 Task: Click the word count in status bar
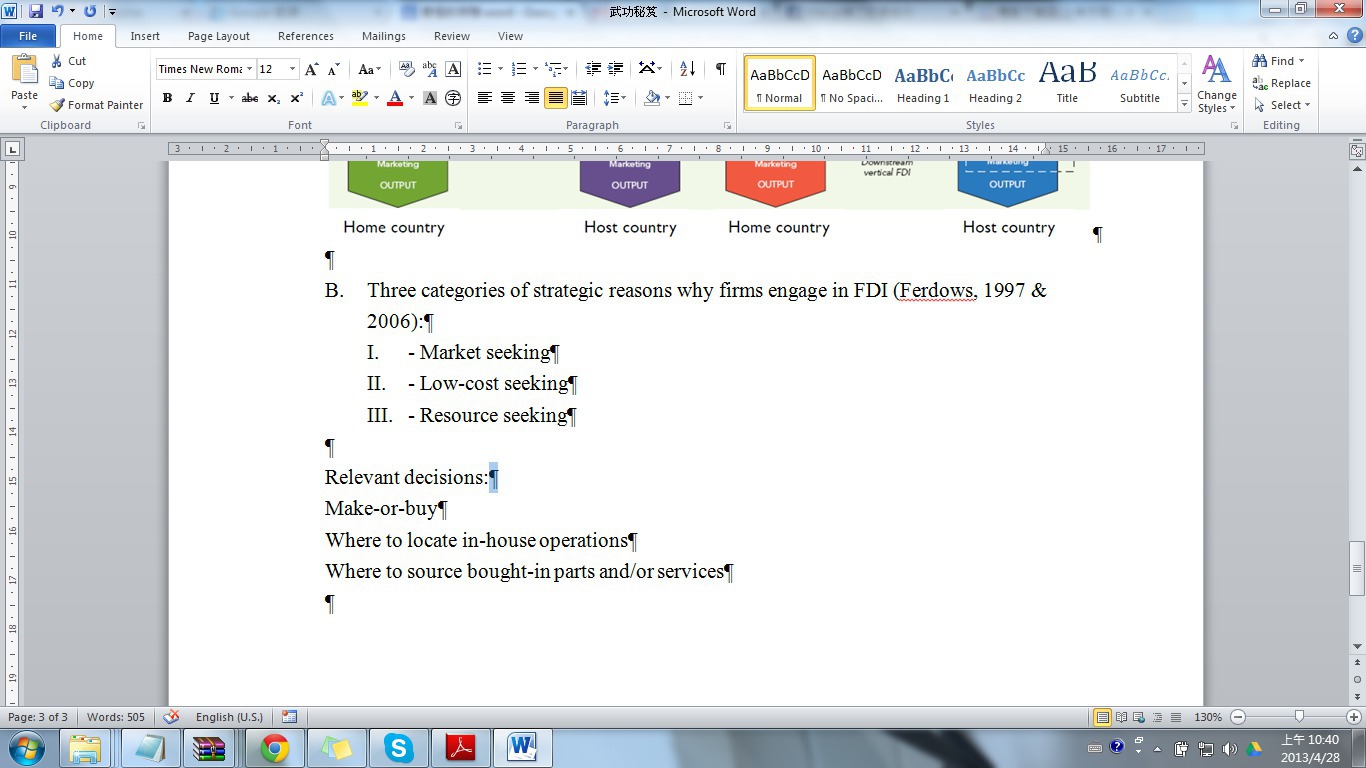(116, 717)
